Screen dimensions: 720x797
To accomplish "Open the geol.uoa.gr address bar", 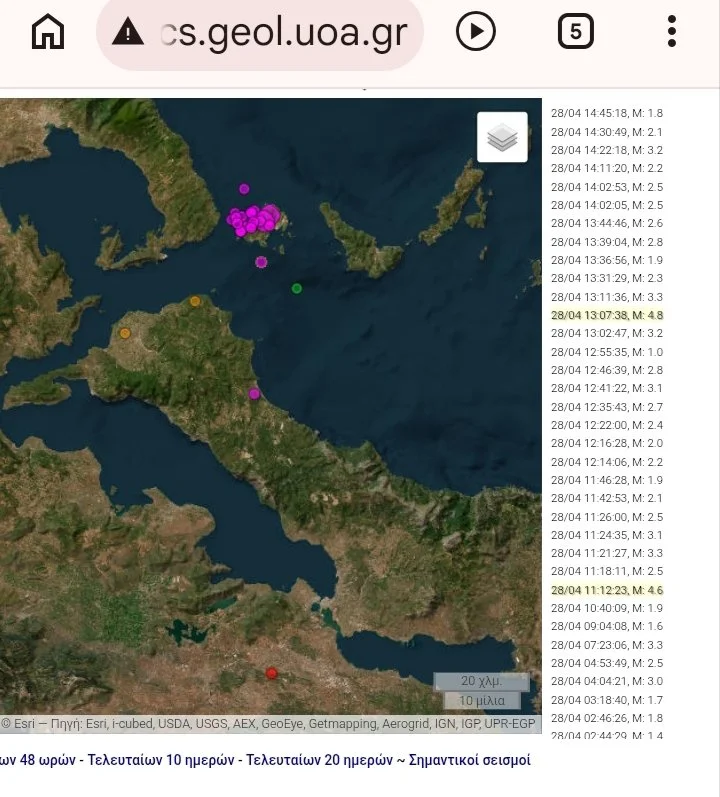I will (260, 33).
